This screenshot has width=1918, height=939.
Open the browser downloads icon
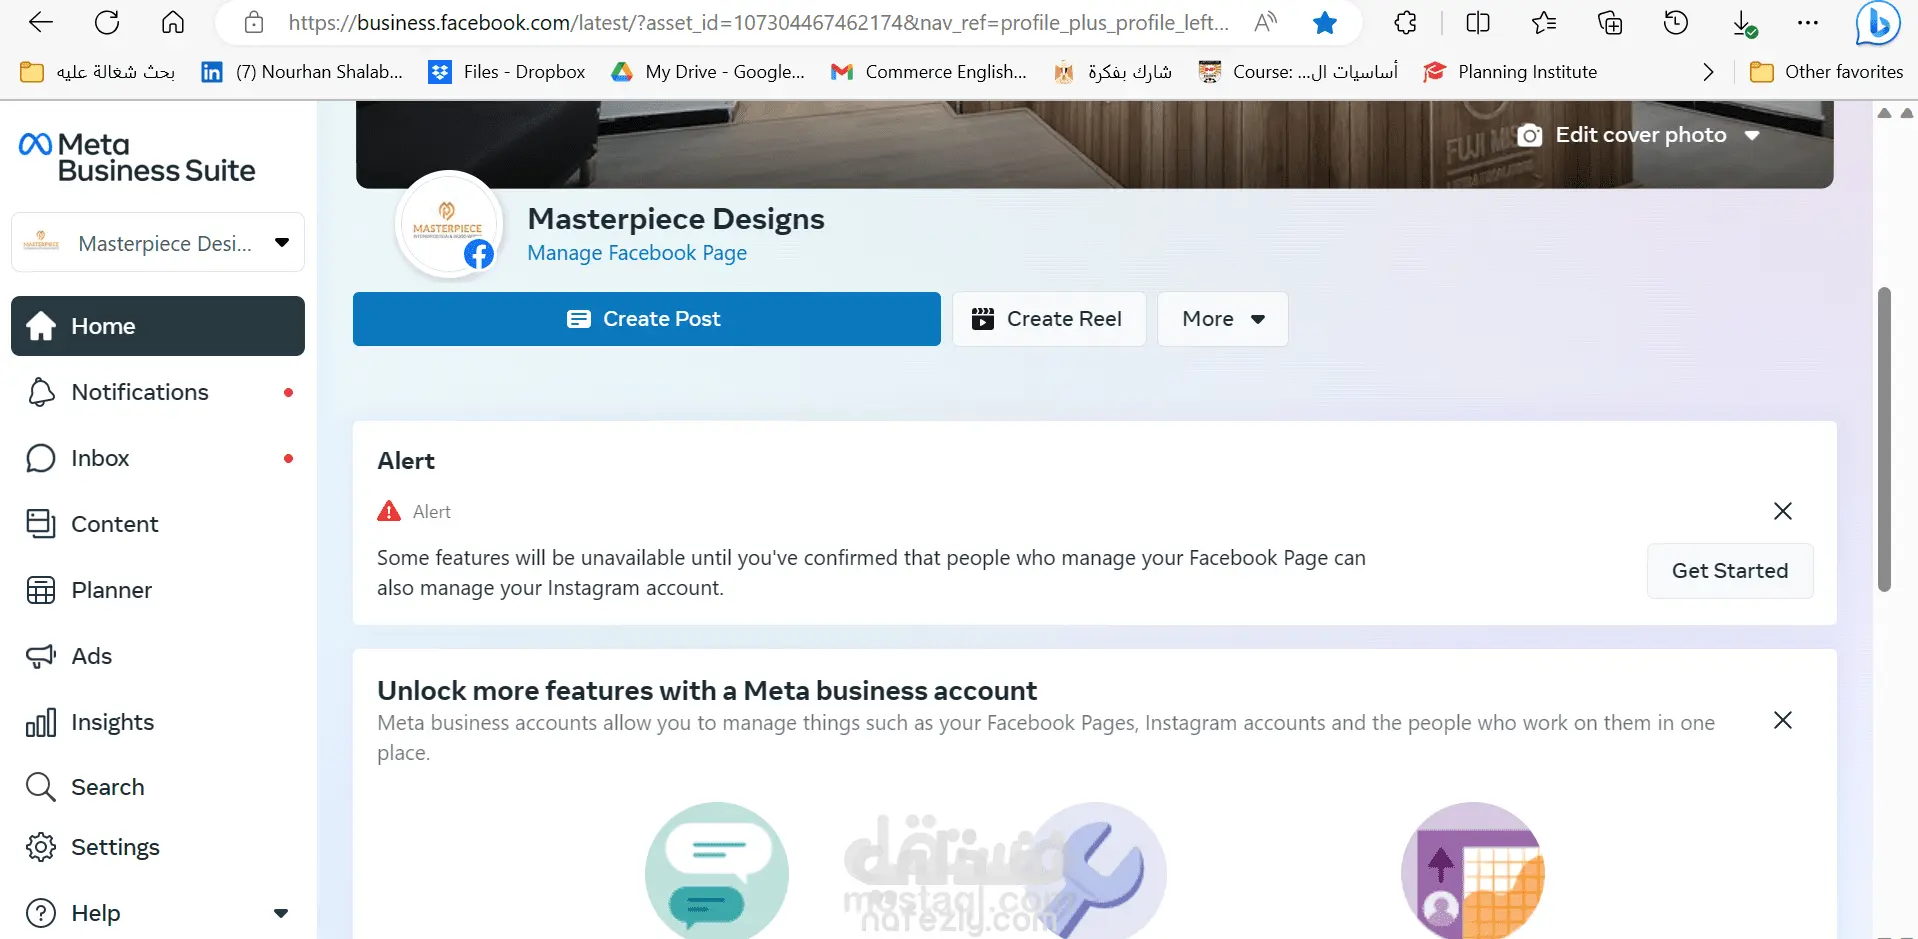pyautogui.click(x=1743, y=23)
